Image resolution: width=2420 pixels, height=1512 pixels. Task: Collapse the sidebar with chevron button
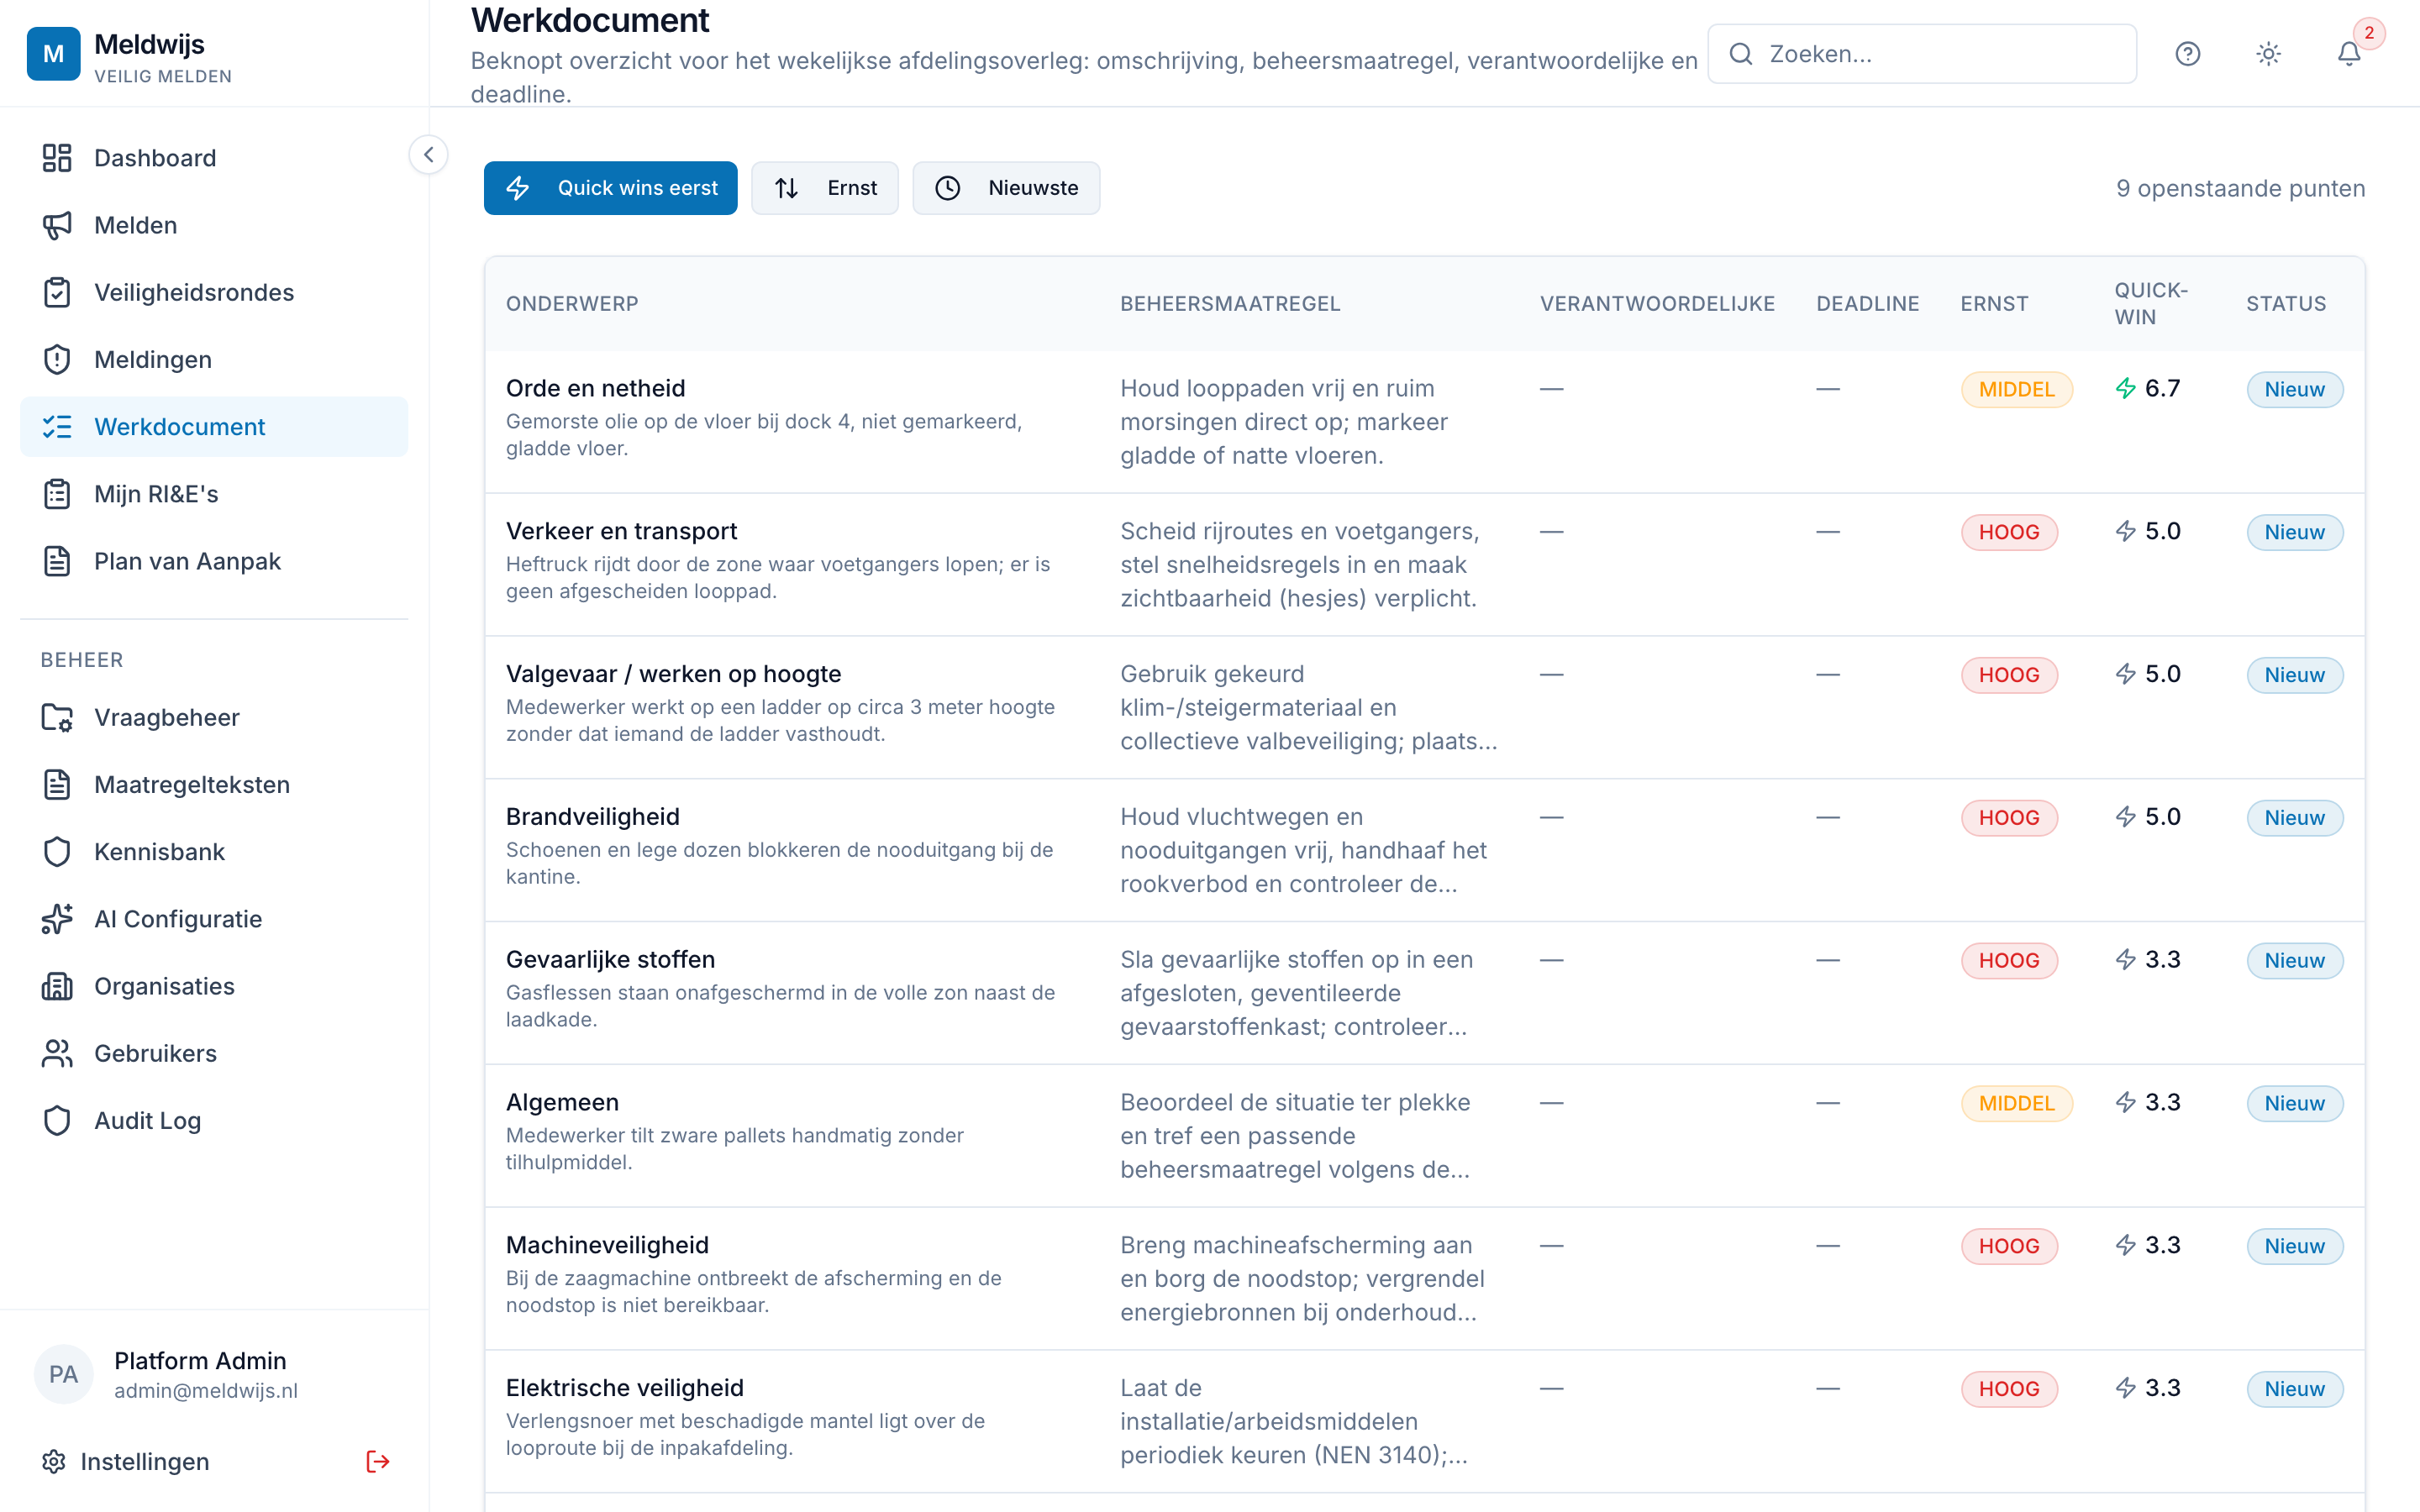(x=428, y=155)
